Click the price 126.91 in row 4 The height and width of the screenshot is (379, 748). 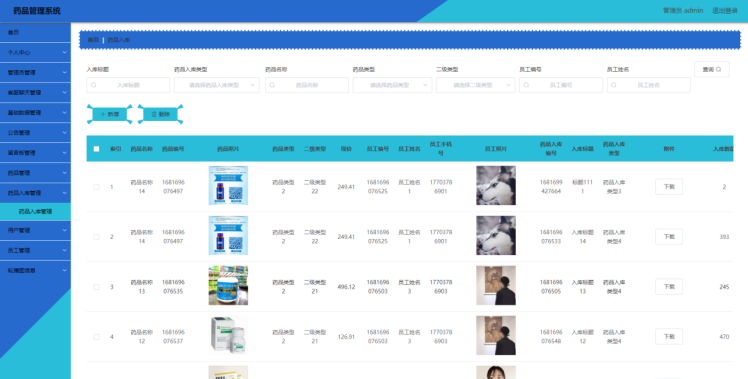pyautogui.click(x=346, y=337)
